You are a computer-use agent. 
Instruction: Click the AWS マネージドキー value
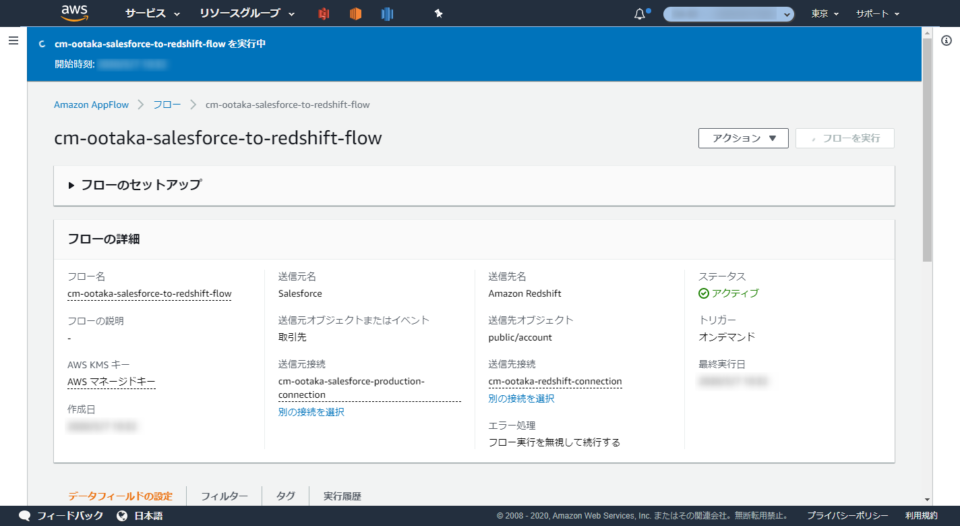point(111,382)
